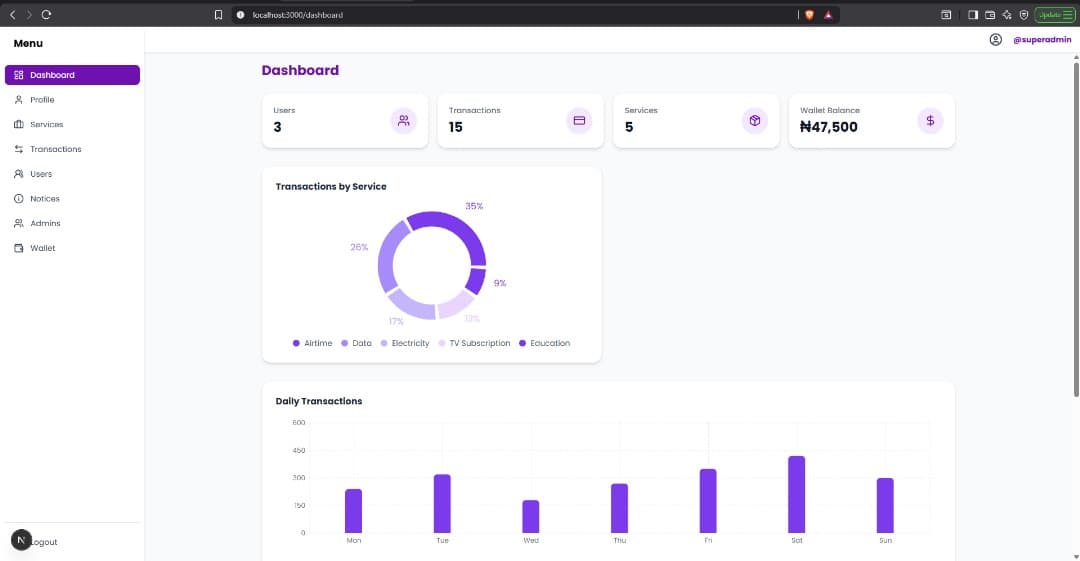Toggle the TV Subscription legend entry

474,343
